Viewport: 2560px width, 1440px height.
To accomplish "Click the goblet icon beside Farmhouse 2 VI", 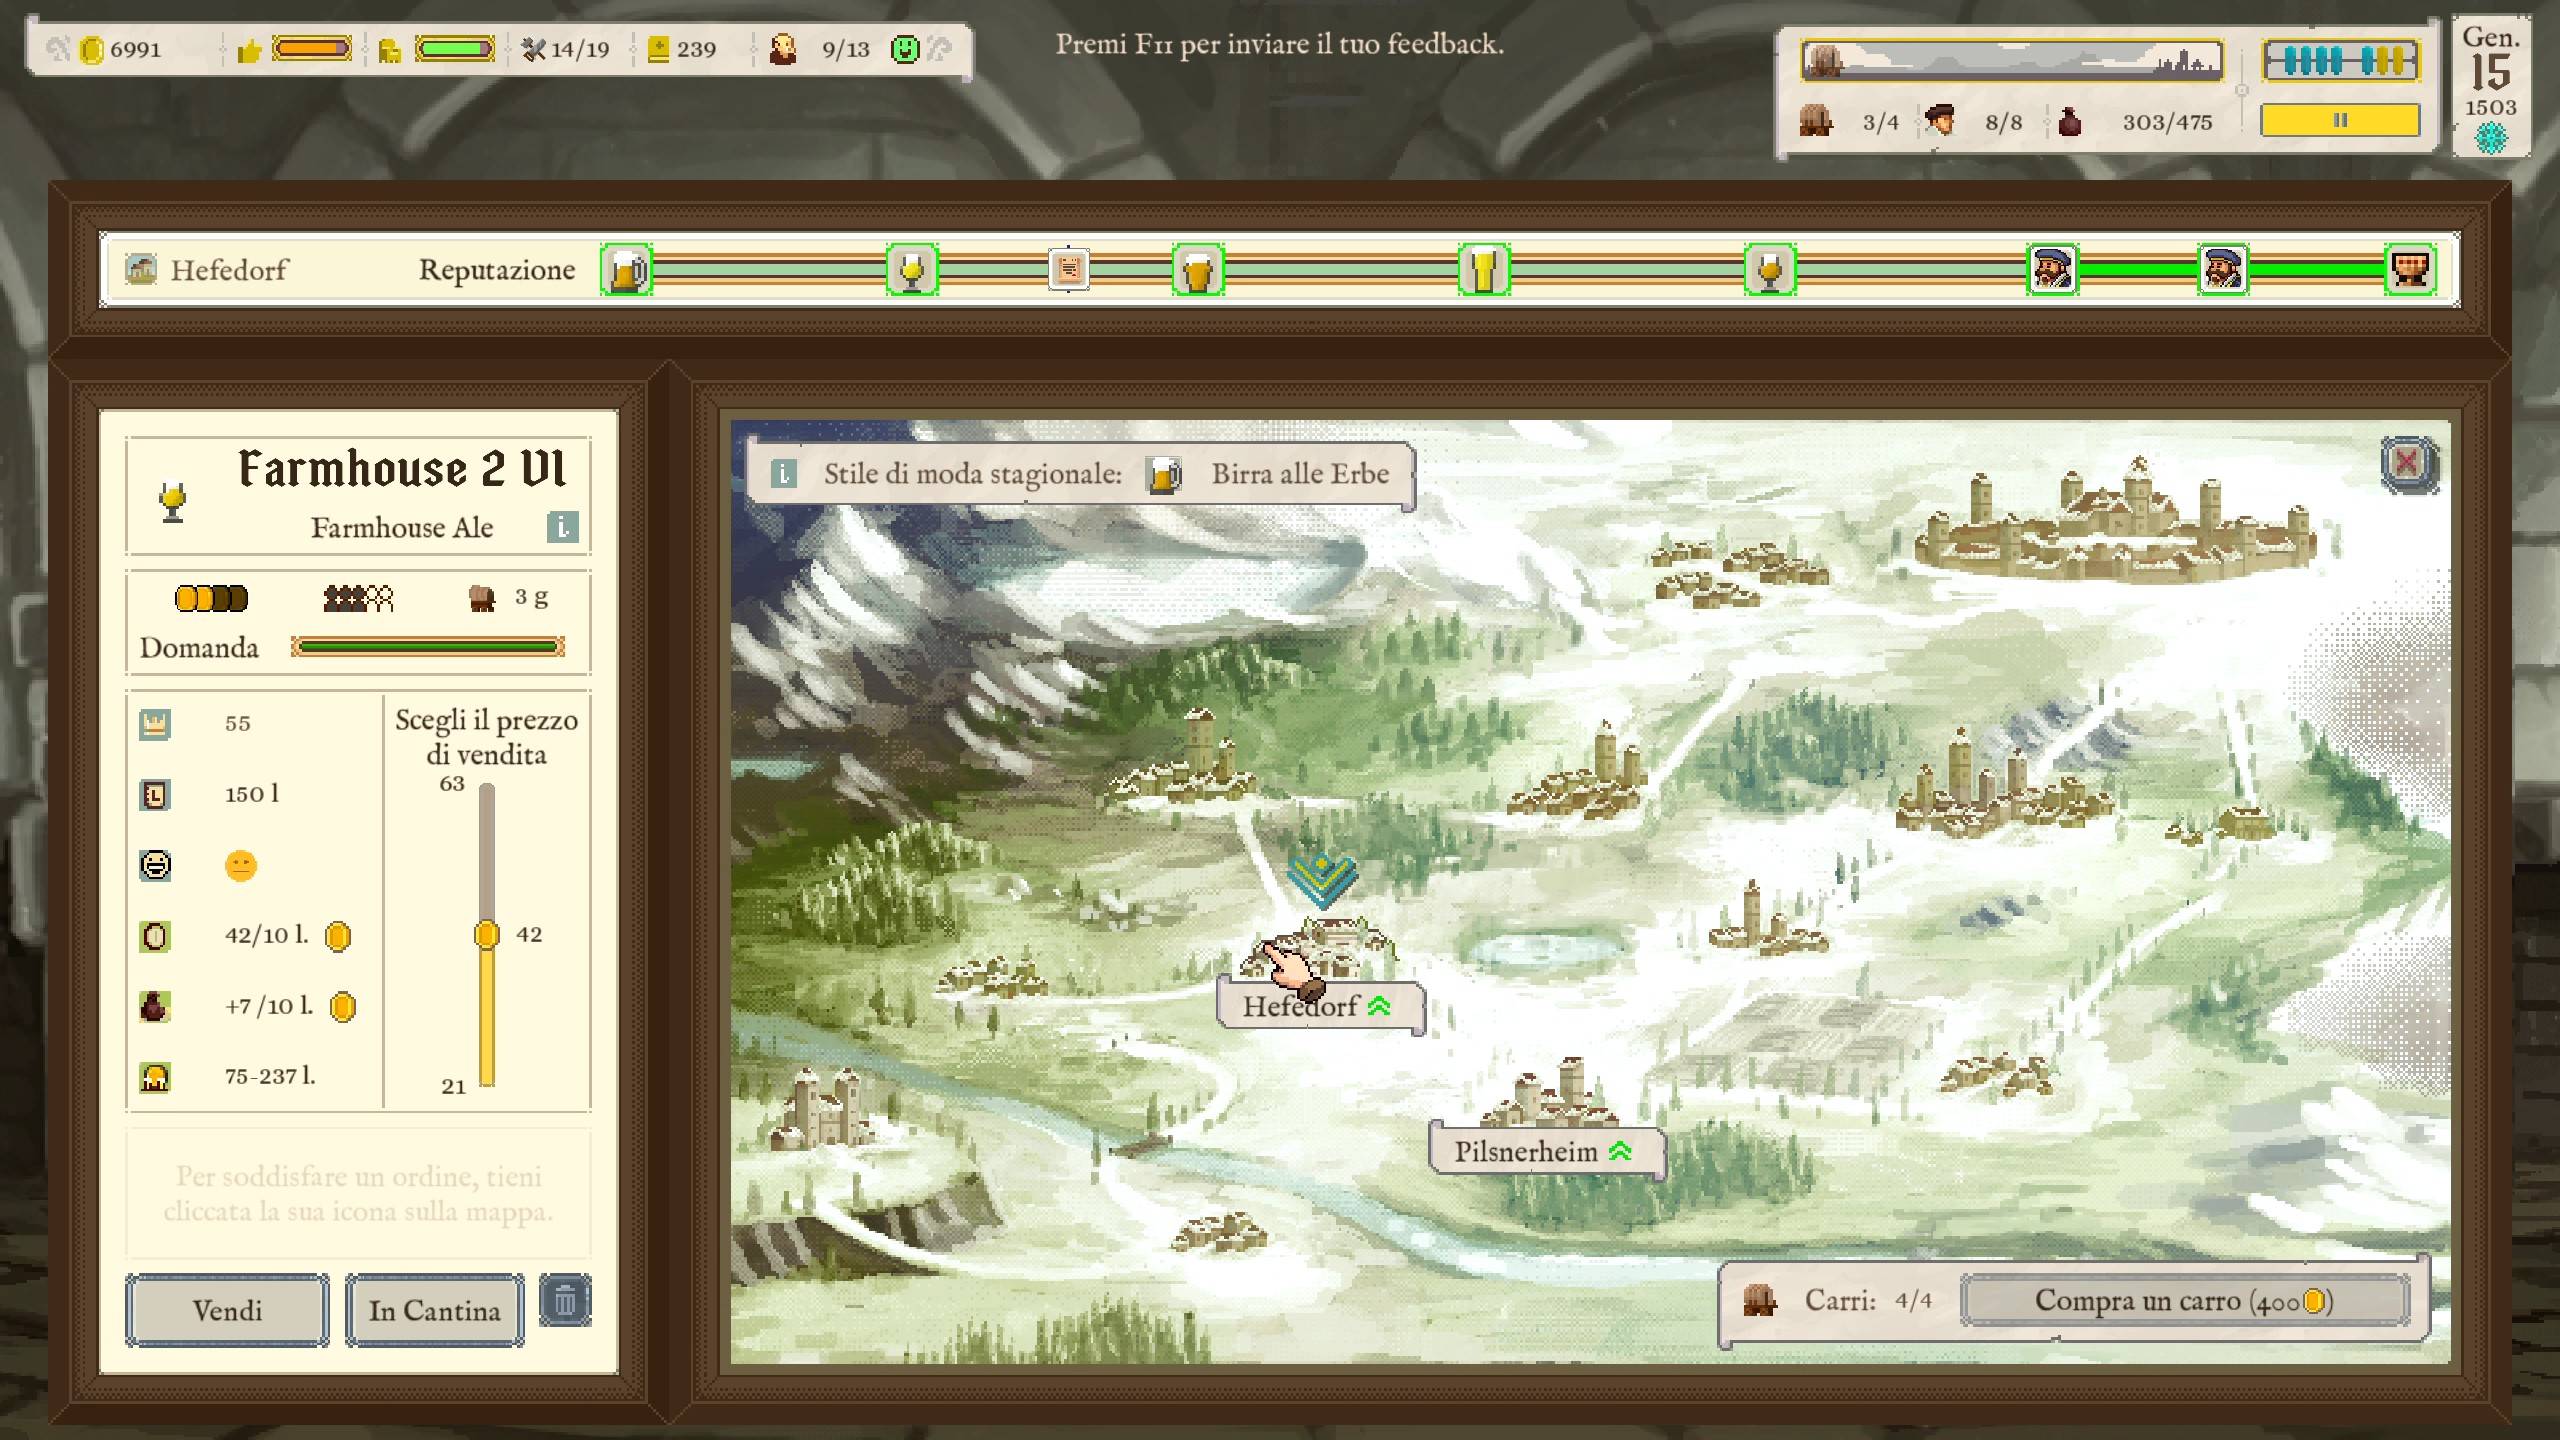I will click(173, 502).
